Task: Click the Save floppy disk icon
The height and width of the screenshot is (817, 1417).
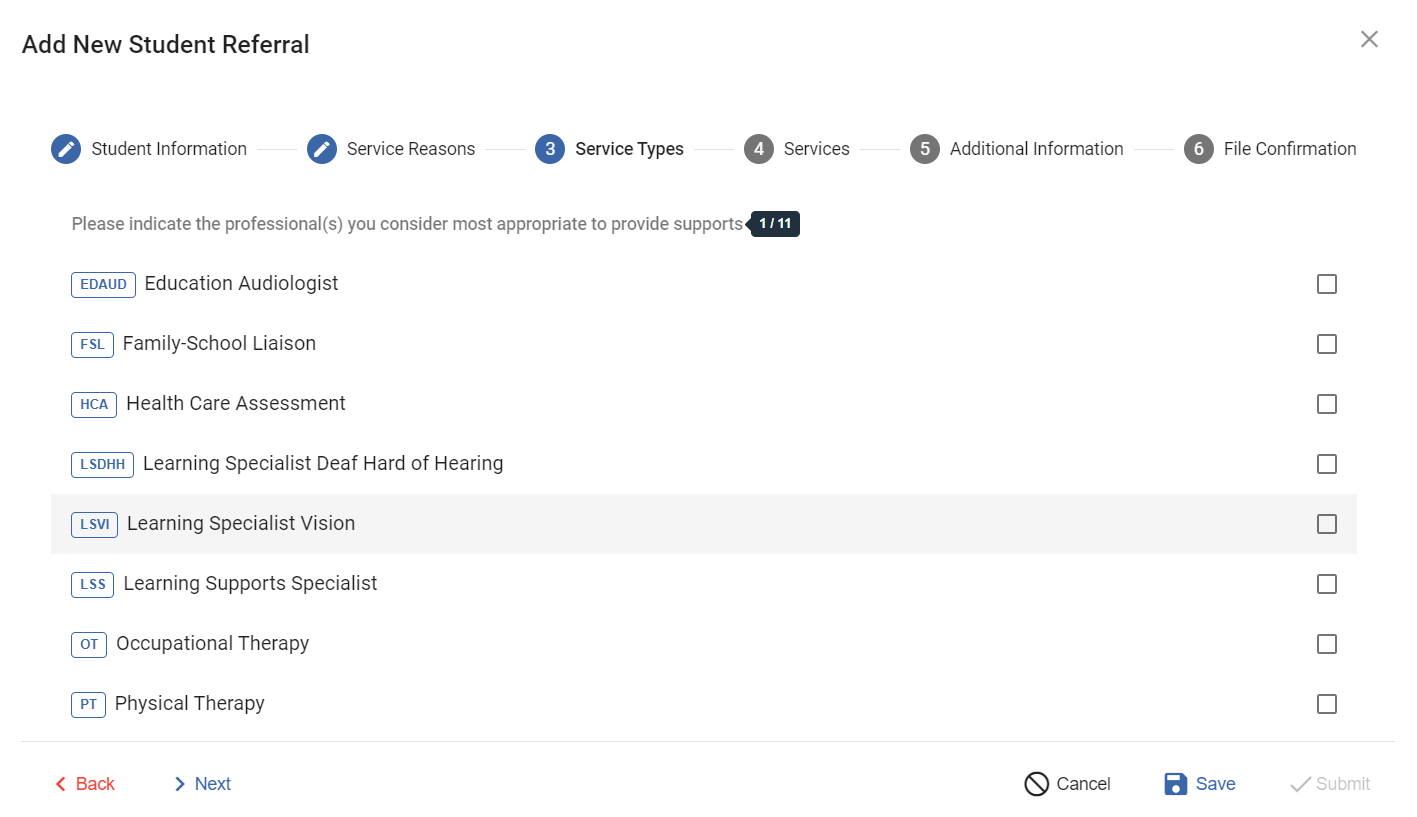Action: (1176, 784)
